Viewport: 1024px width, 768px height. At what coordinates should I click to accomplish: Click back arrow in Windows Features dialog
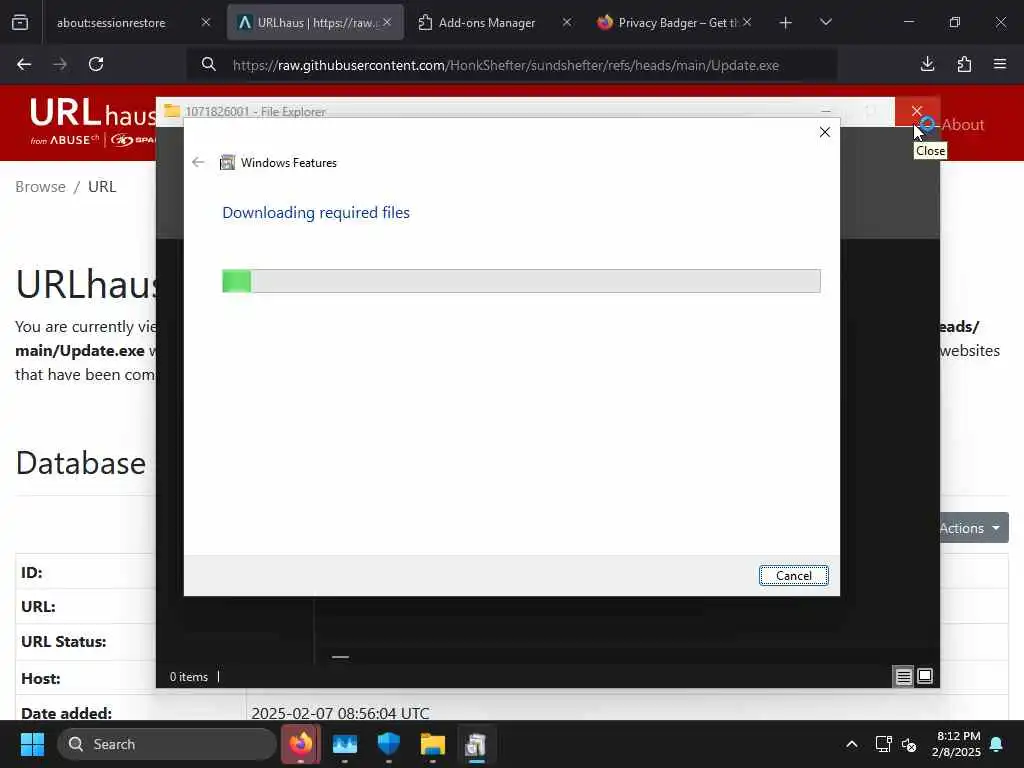coord(198,162)
